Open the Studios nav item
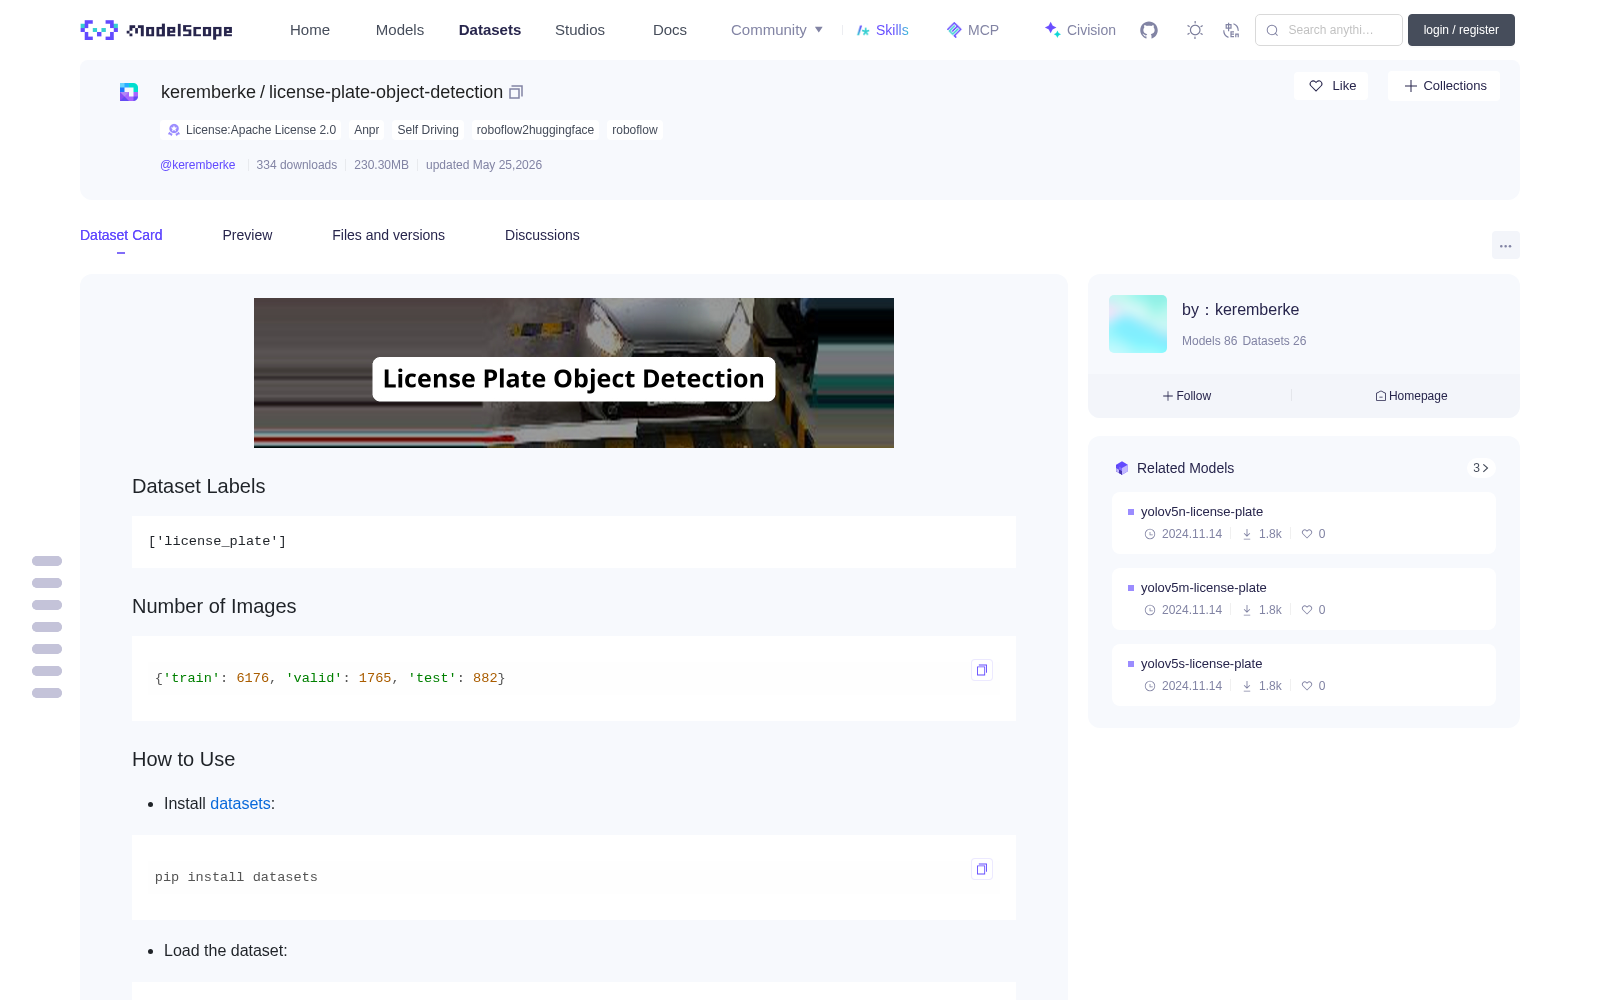Viewport: 1600px width, 1000px height. pos(580,30)
